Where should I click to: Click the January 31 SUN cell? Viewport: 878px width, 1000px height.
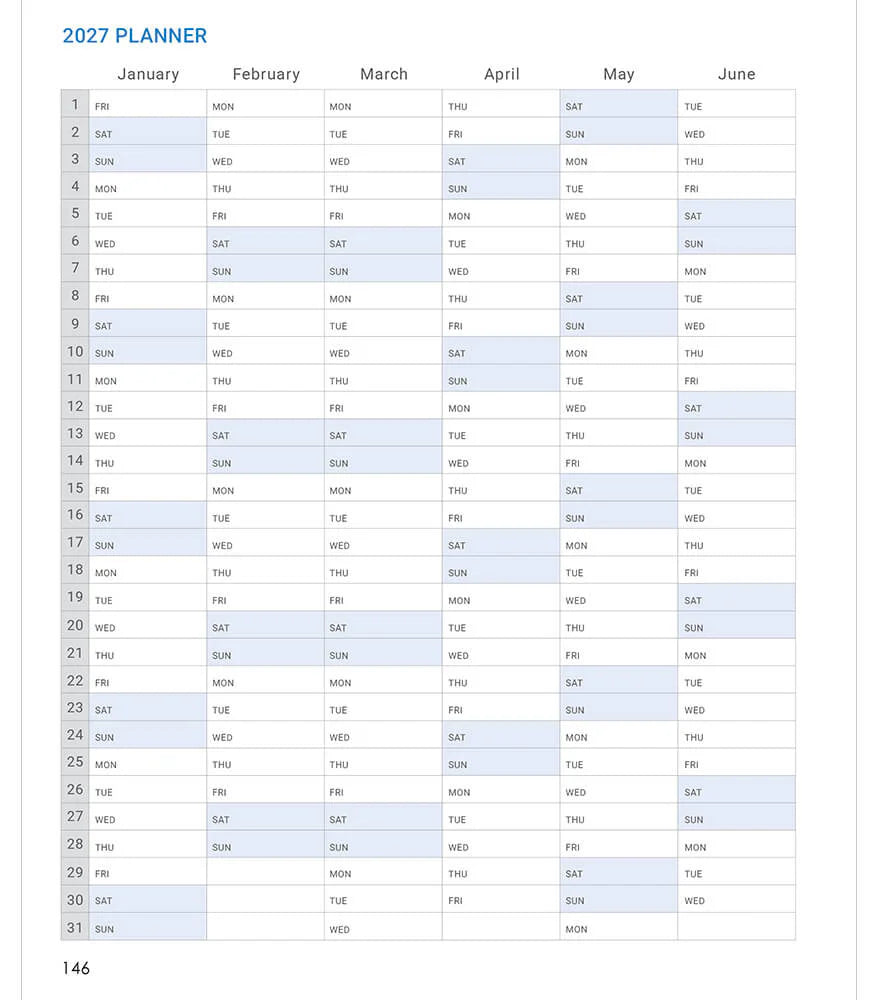[148, 928]
